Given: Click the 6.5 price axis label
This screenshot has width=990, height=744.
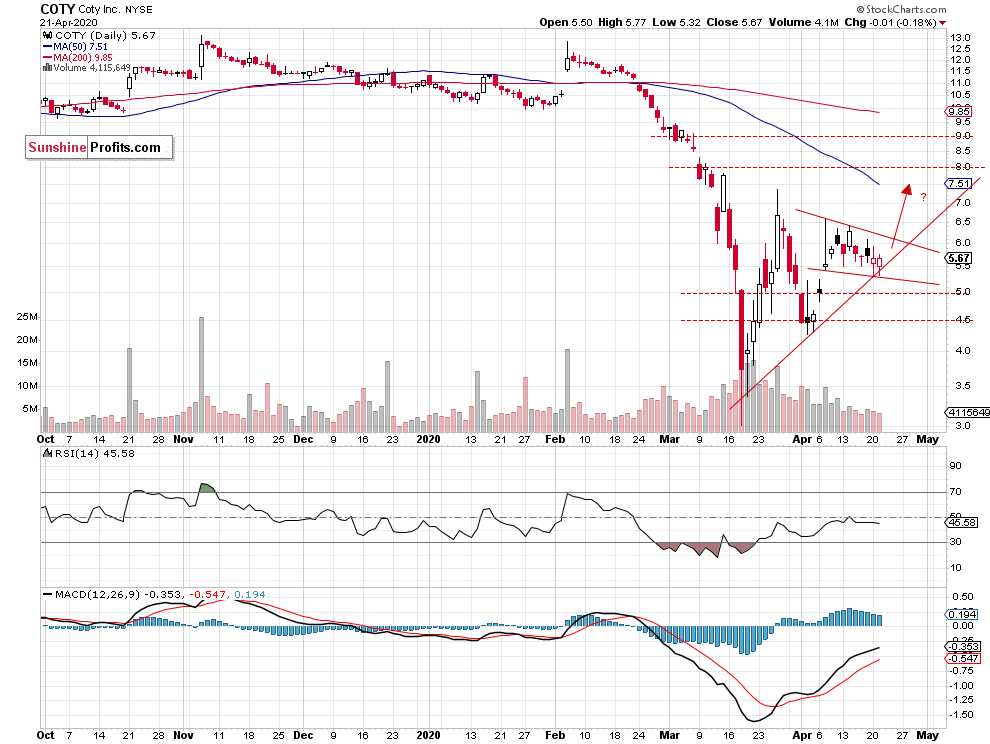Looking at the screenshot, I should [x=963, y=222].
